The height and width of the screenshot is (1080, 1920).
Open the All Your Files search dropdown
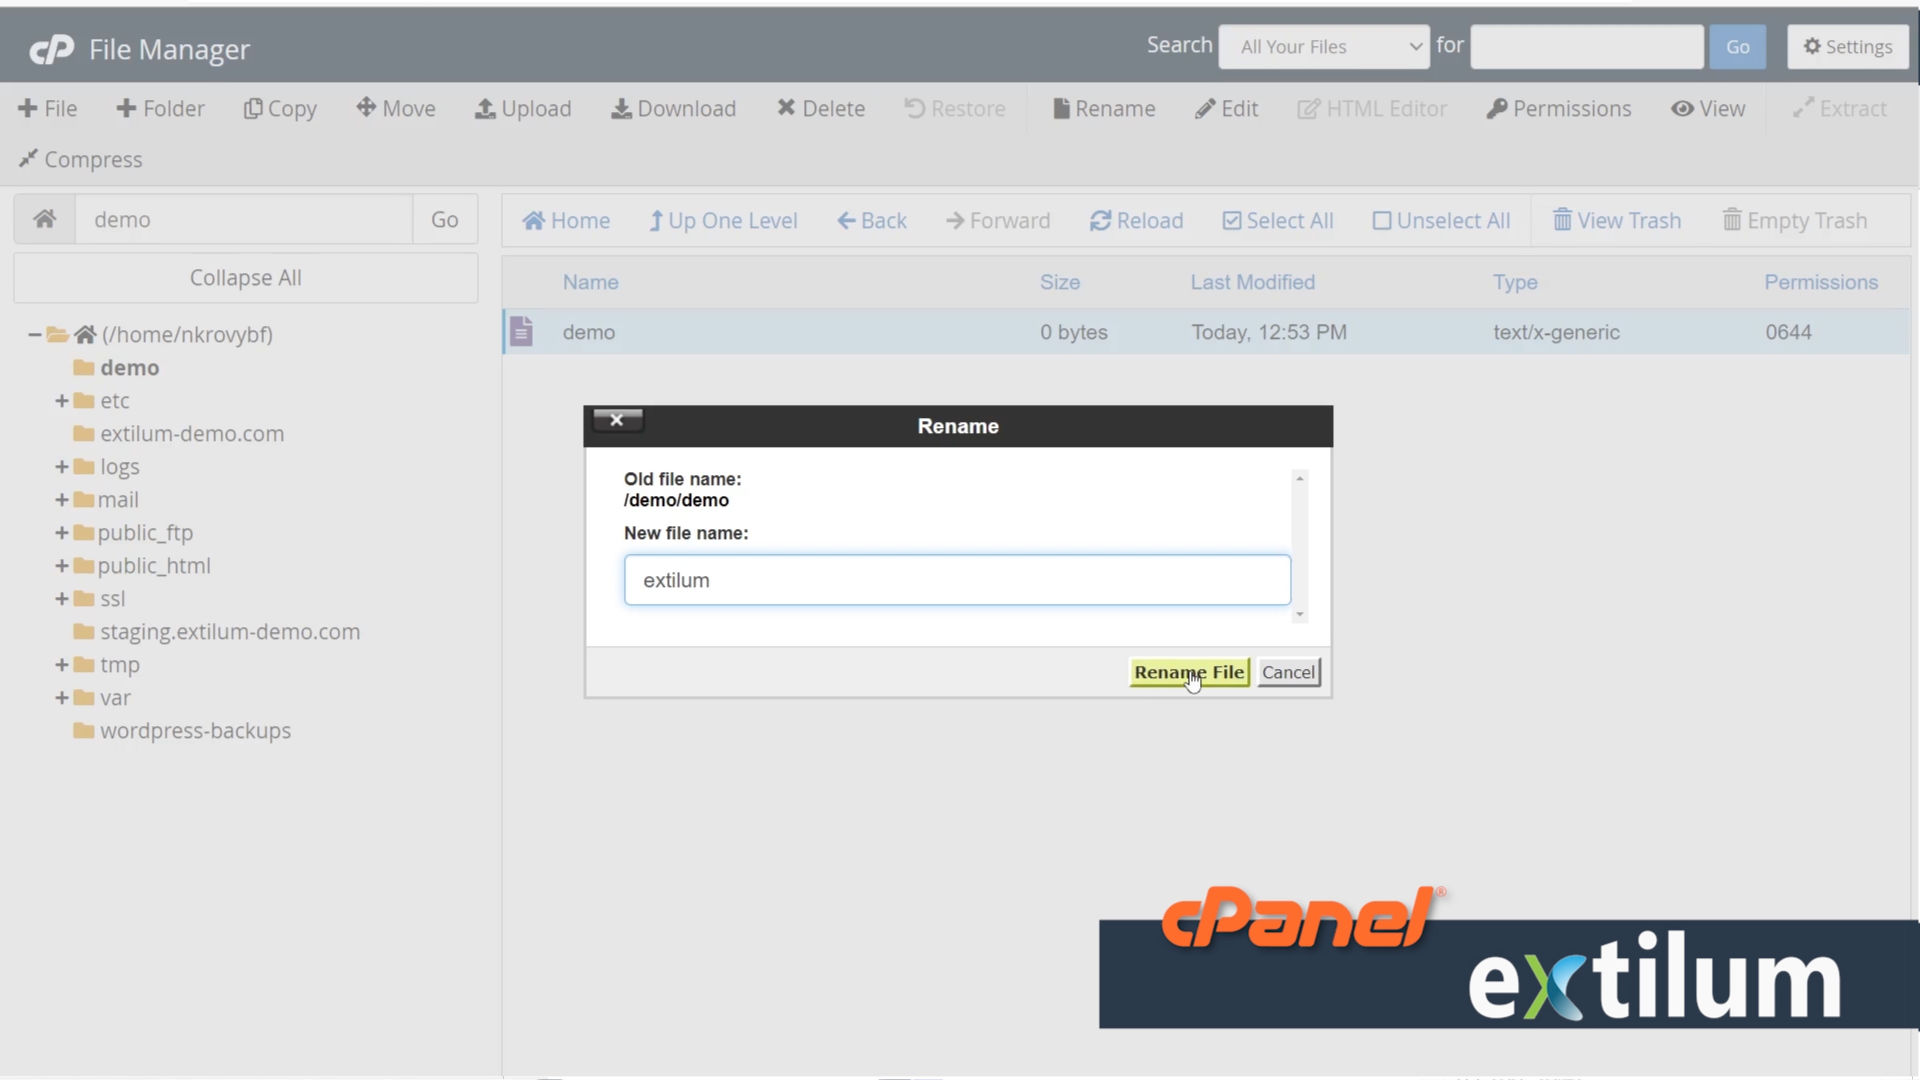pos(1323,46)
